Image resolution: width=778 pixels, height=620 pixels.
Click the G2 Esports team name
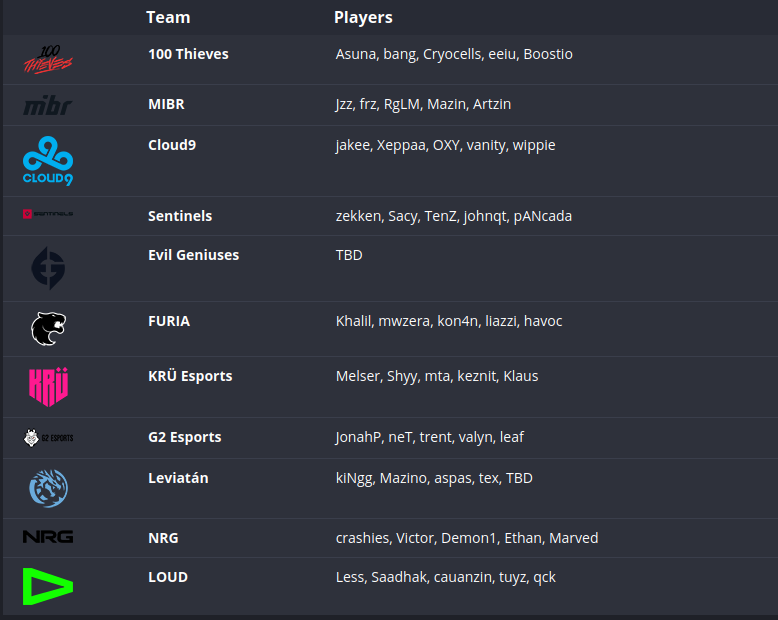point(185,437)
